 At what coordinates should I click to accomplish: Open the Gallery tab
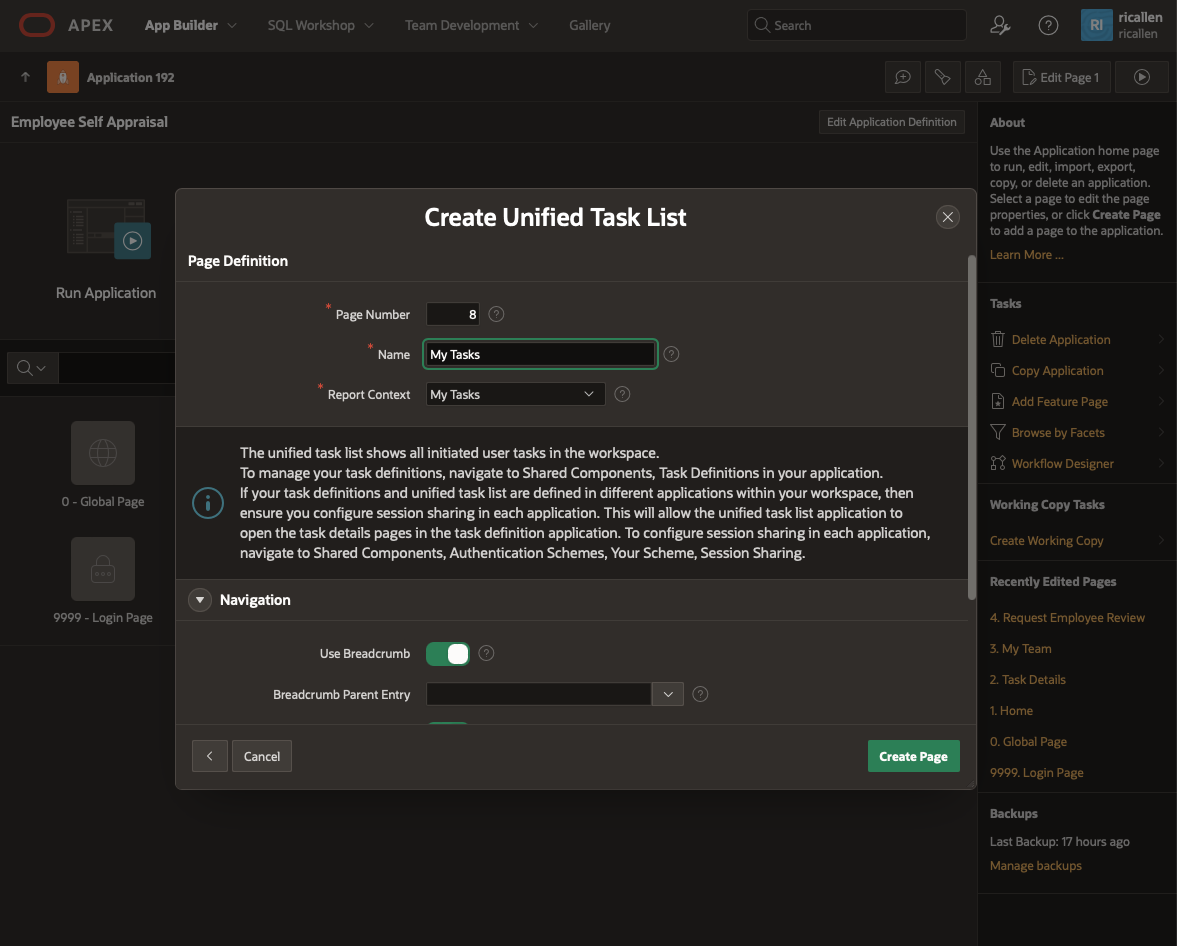click(589, 25)
